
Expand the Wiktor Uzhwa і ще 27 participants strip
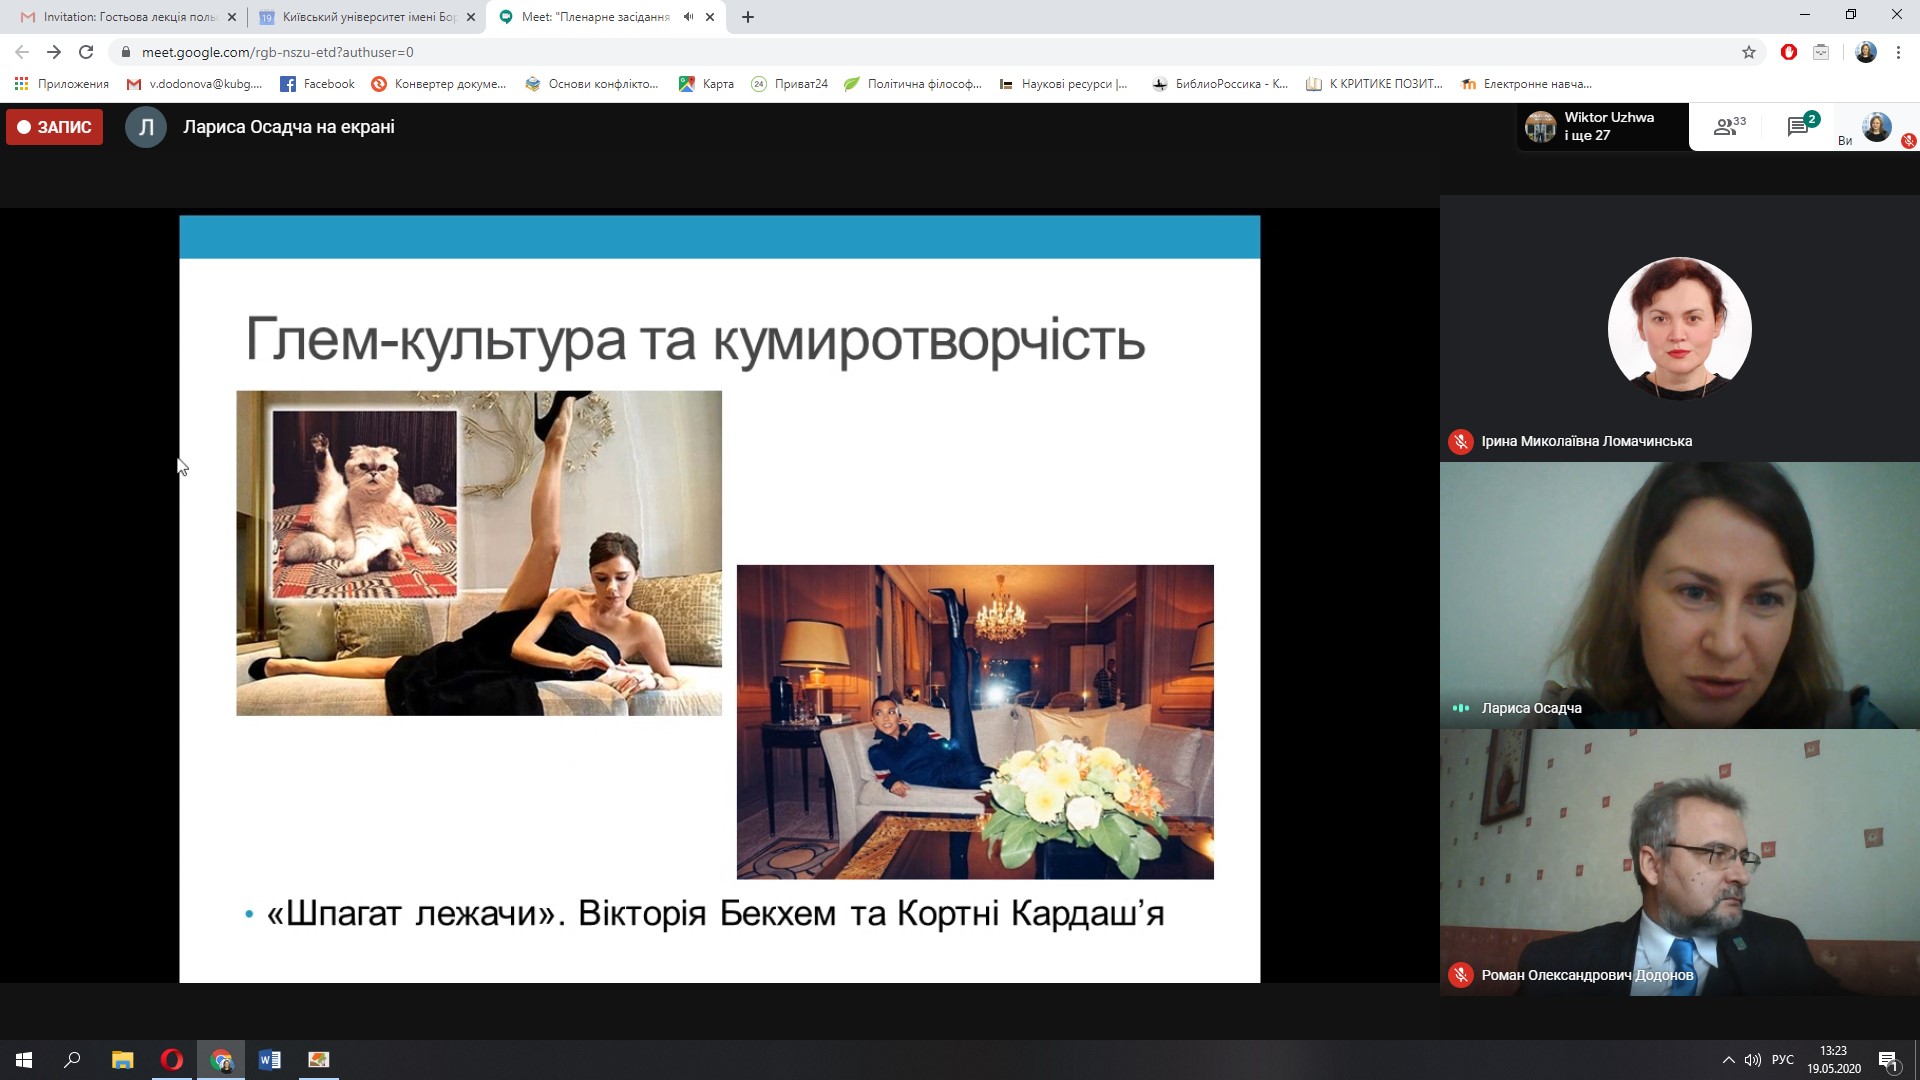[1600, 127]
